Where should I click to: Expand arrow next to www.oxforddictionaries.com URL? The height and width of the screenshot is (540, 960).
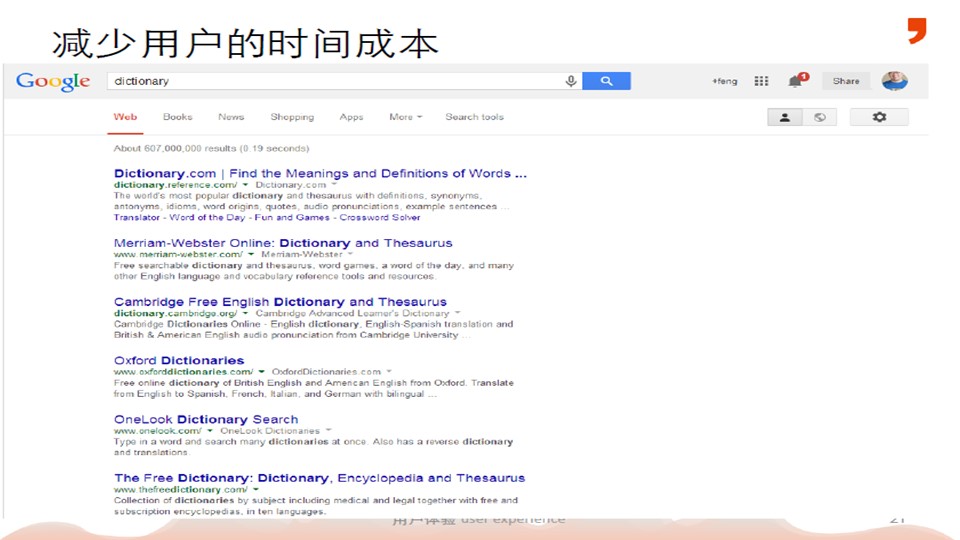(x=261, y=372)
